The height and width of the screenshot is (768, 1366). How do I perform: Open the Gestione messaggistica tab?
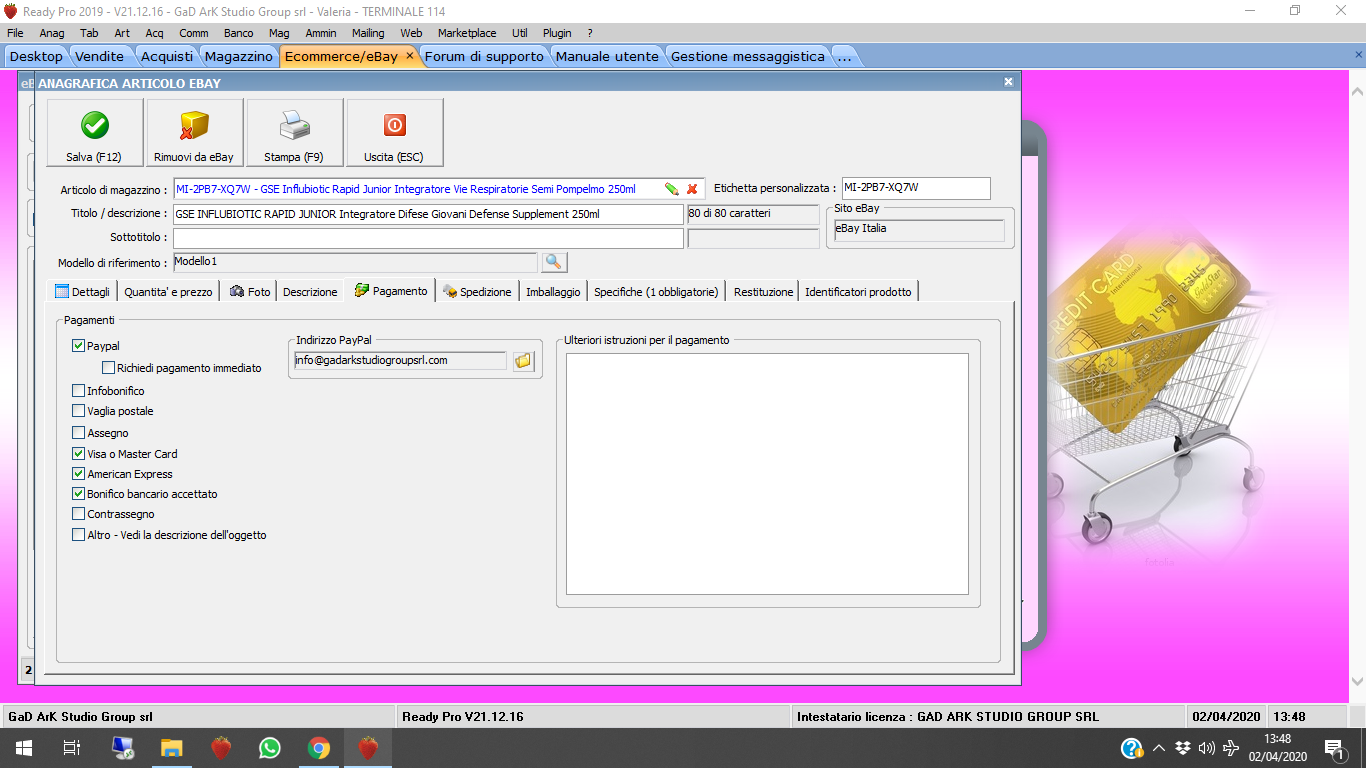(x=748, y=56)
